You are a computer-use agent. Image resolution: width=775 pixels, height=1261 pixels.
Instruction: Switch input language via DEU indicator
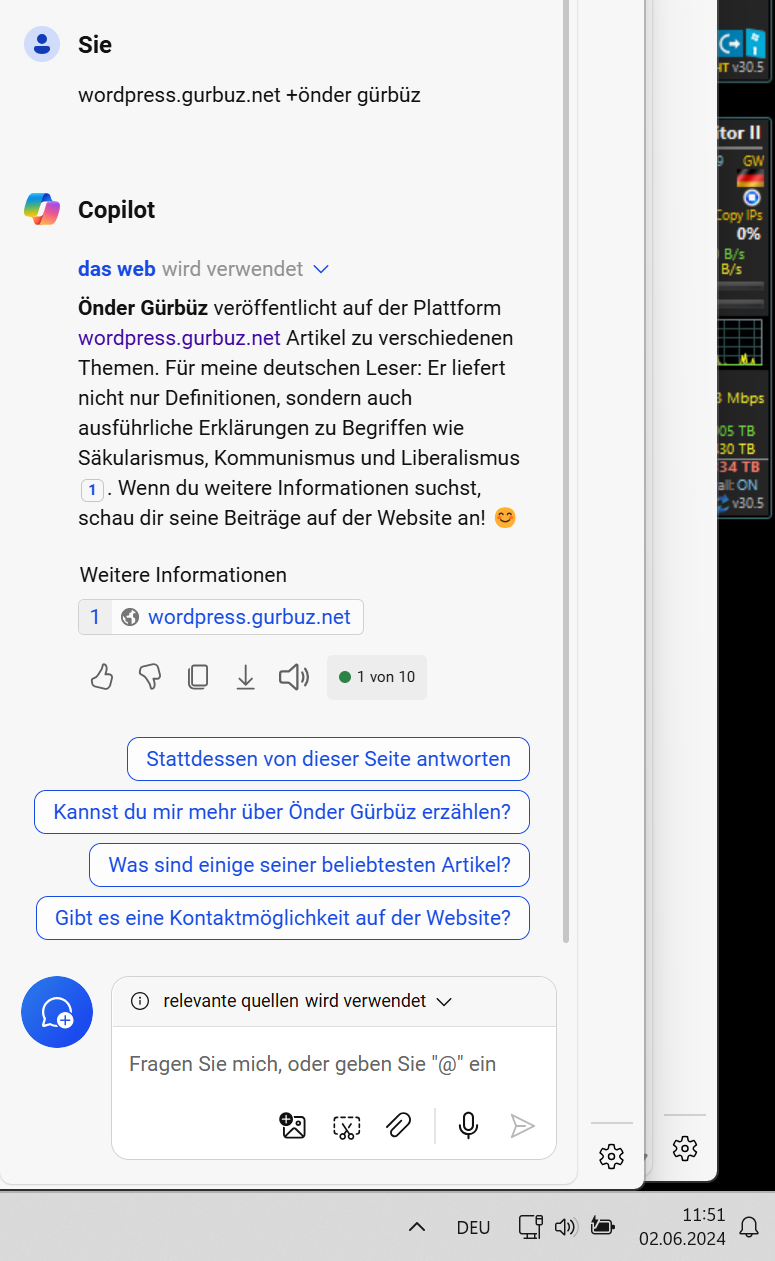pyautogui.click(x=474, y=1227)
